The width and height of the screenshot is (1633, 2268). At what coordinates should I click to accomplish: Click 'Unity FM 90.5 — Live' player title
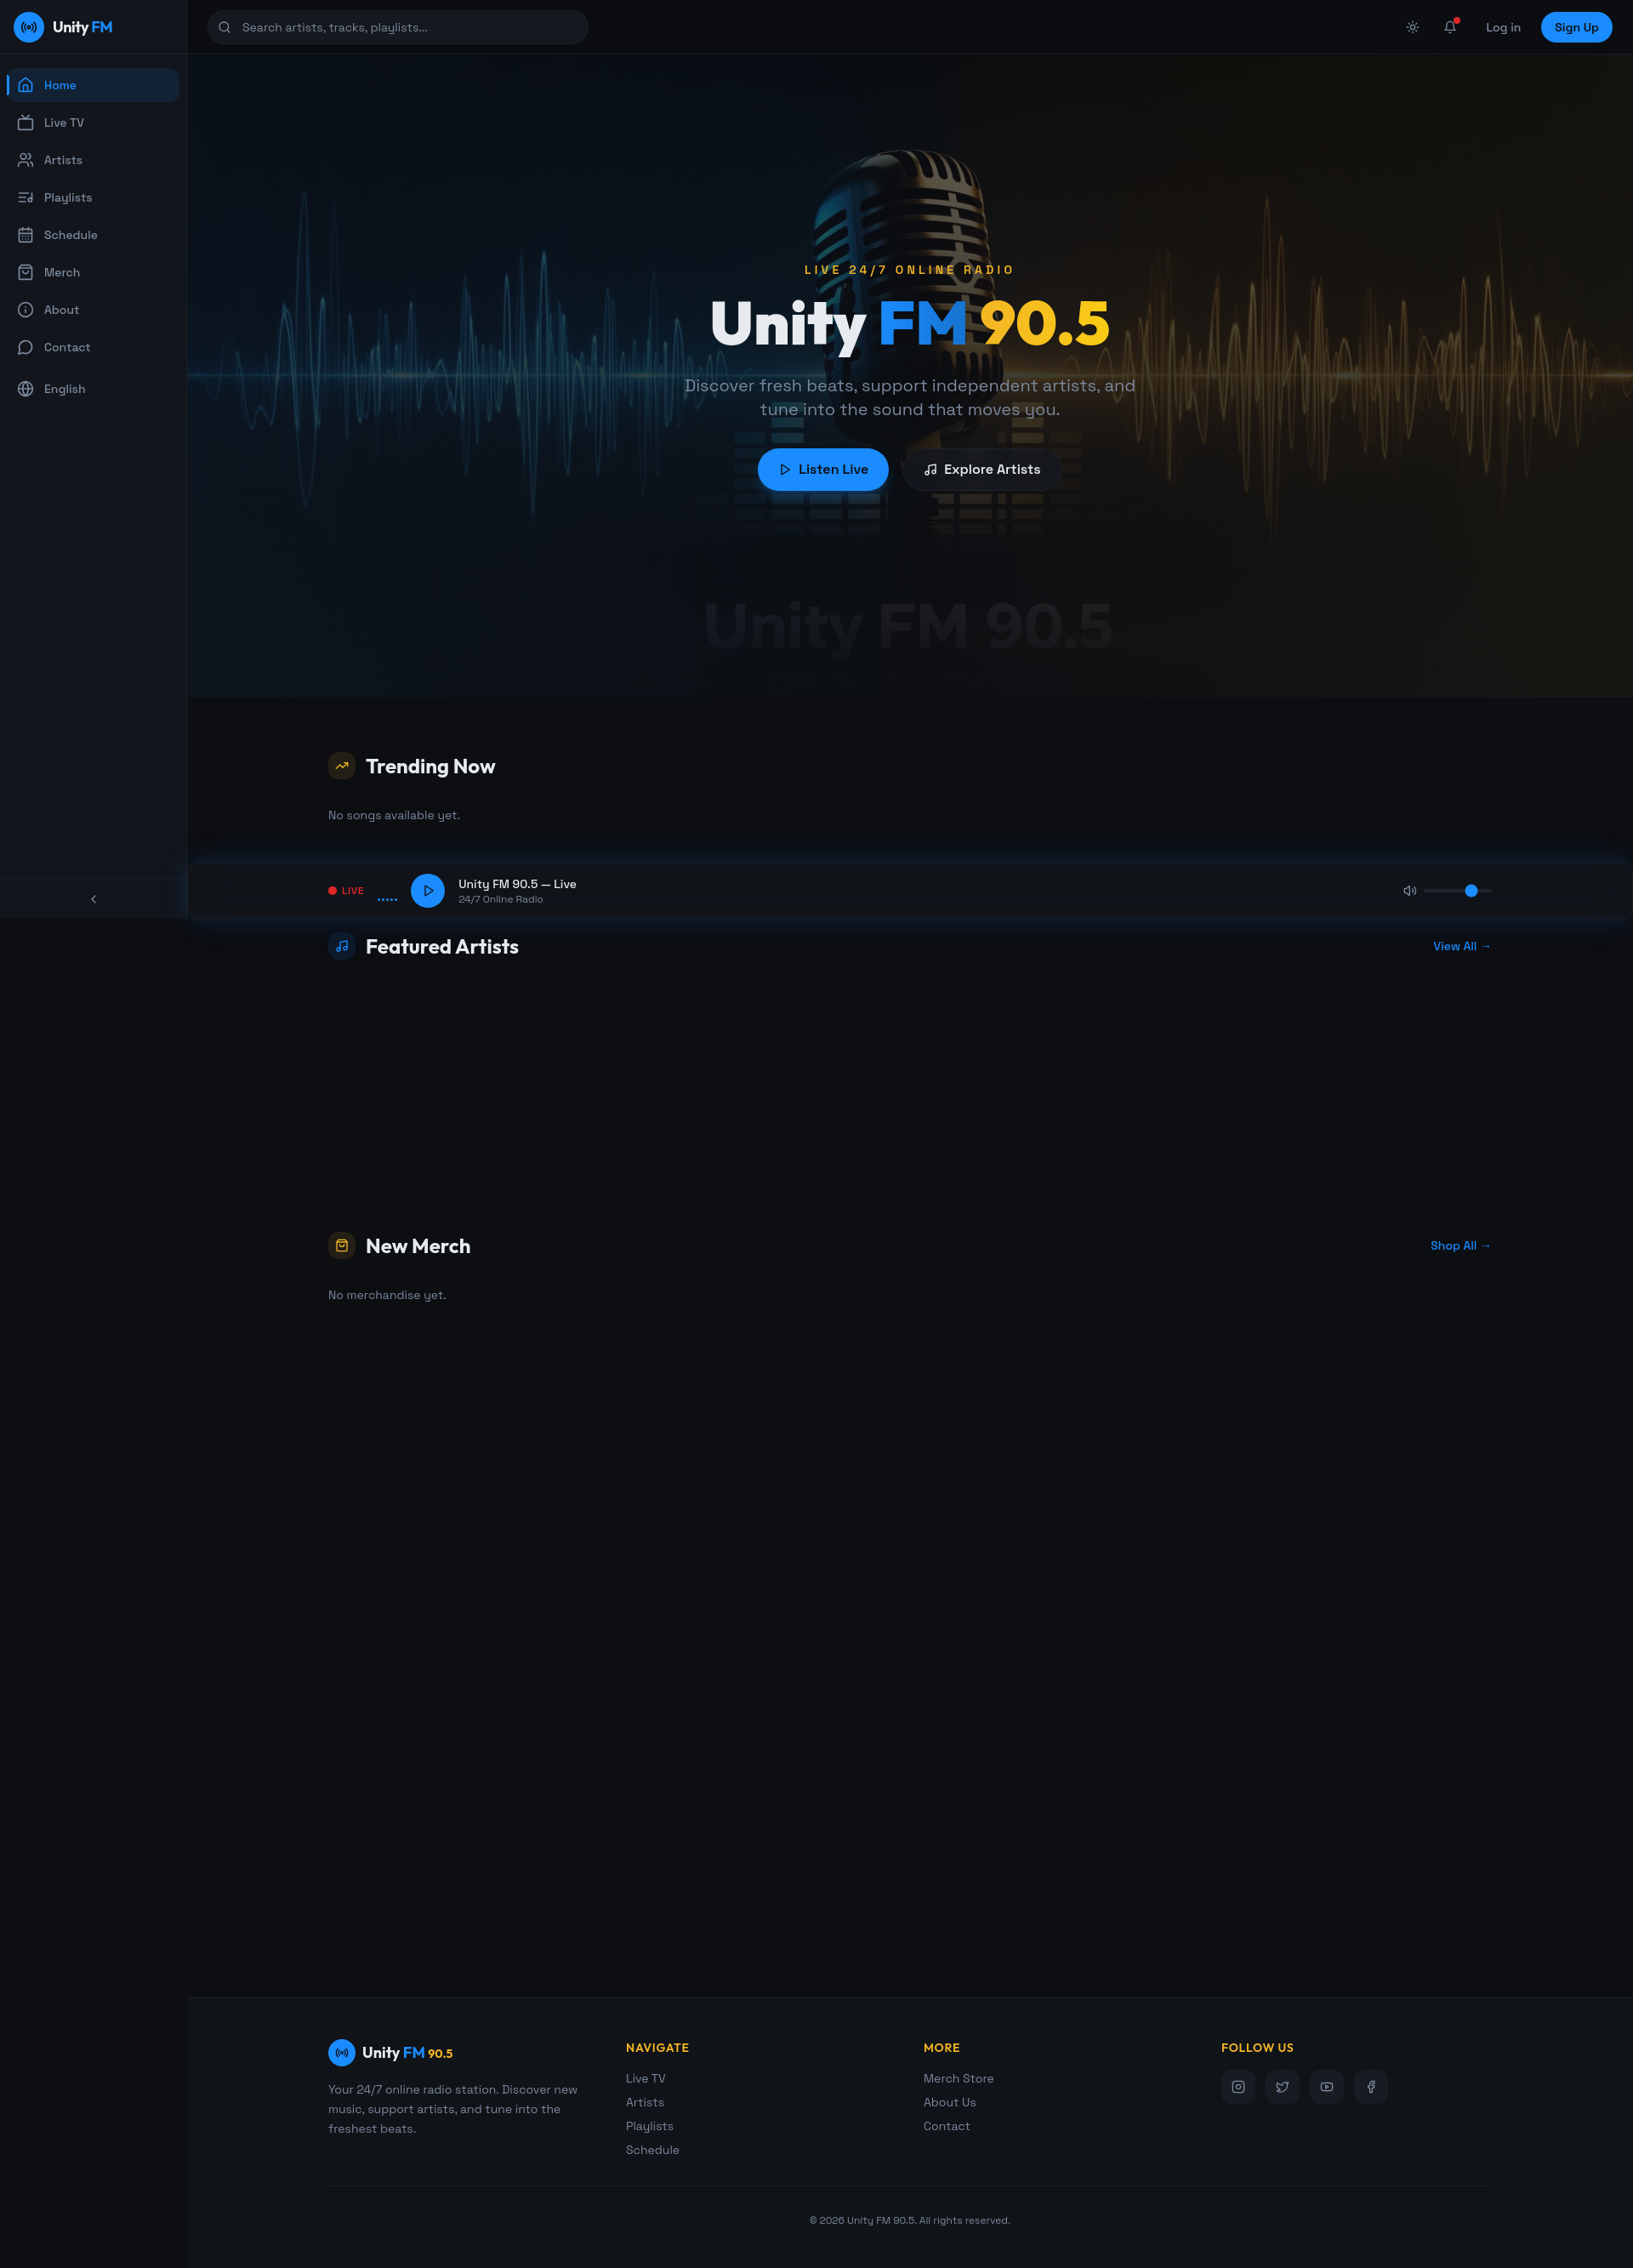point(517,884)
